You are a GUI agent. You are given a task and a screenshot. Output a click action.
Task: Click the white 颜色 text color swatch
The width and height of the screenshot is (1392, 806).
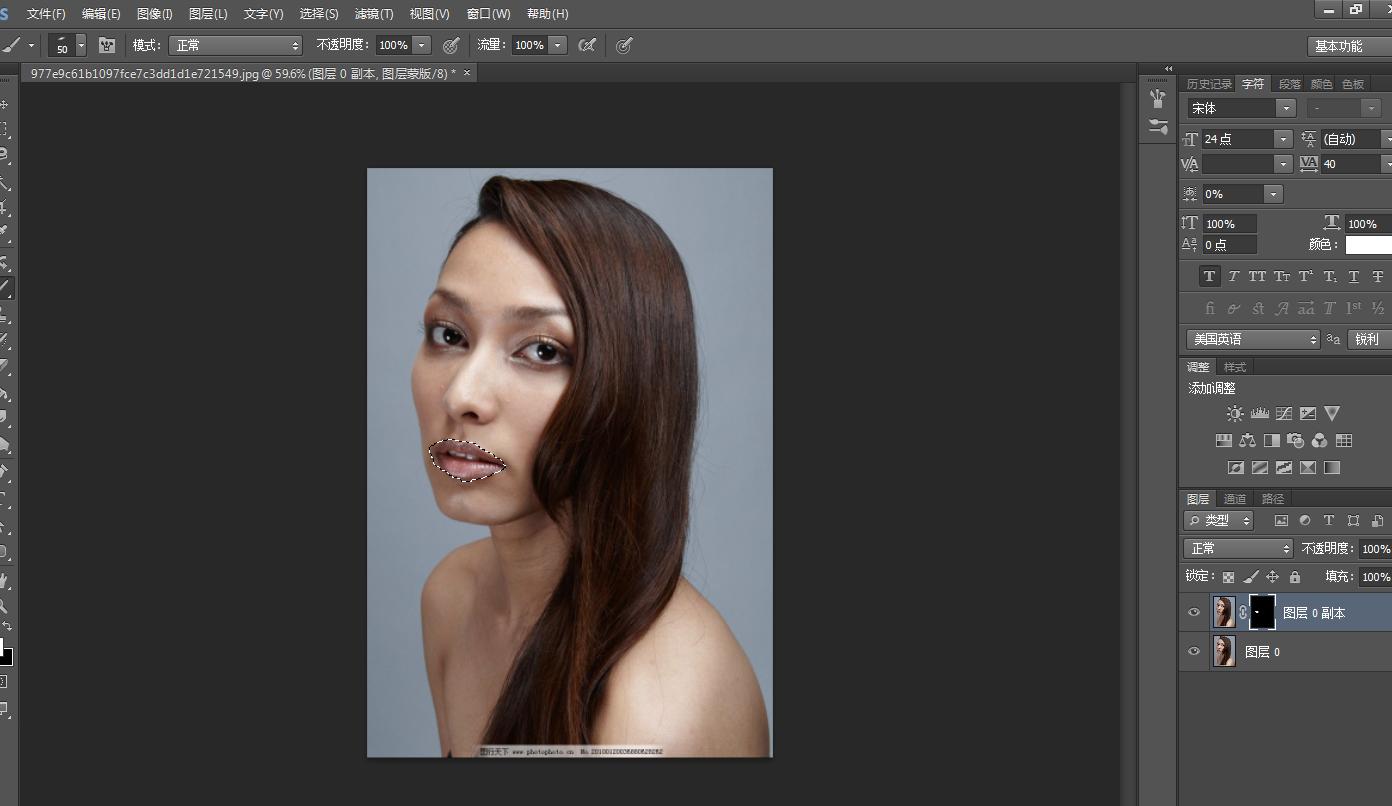point(1367,245)
